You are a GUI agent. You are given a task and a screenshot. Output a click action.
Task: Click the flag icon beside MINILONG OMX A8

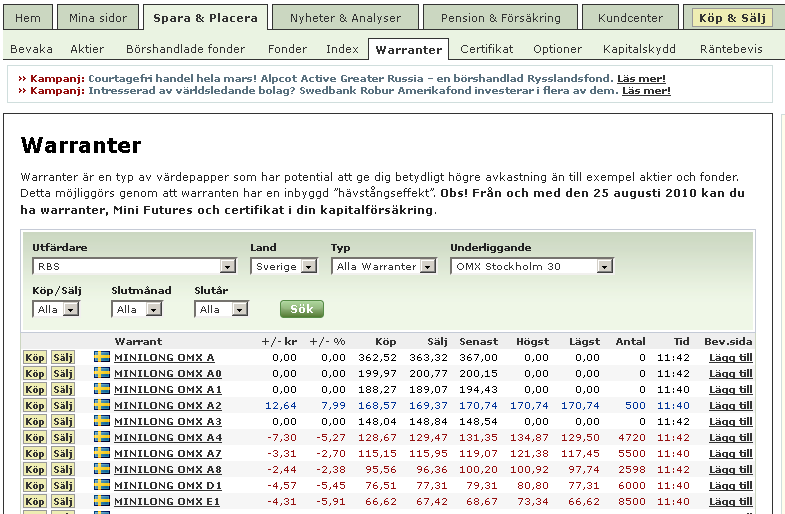point(102,469)
